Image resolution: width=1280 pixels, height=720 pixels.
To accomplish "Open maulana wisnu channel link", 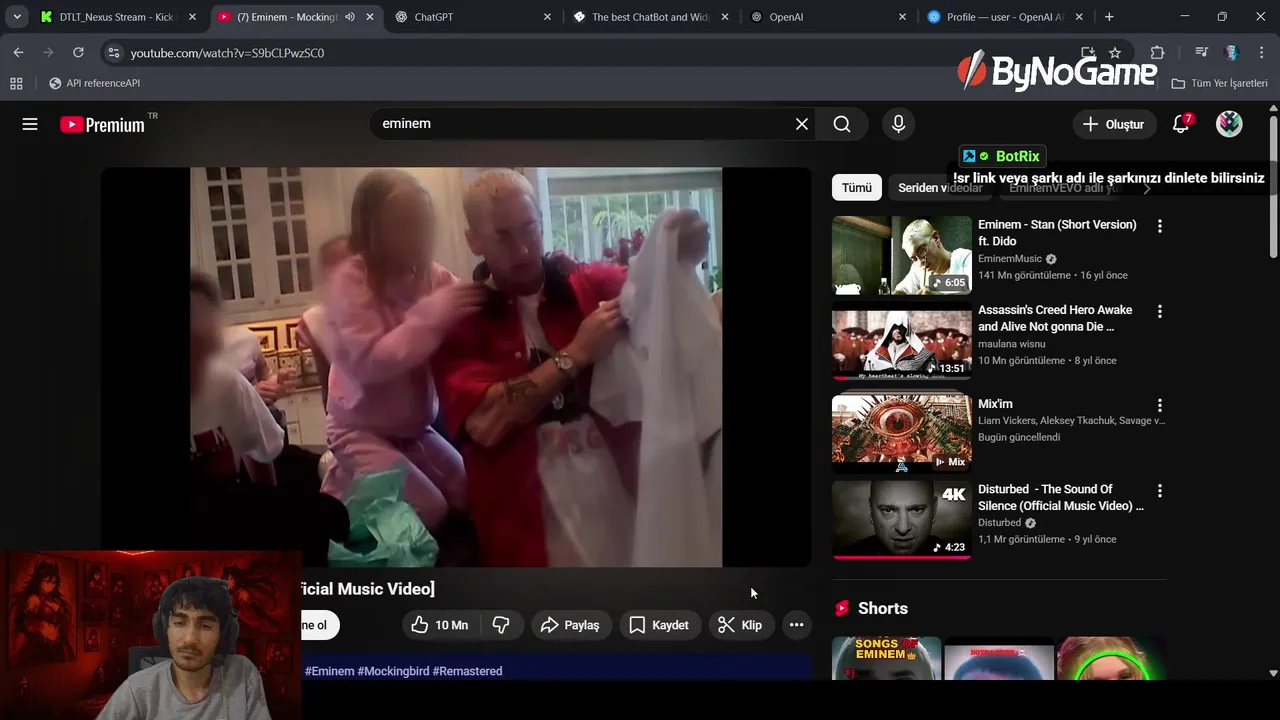I will (1011, 344).
